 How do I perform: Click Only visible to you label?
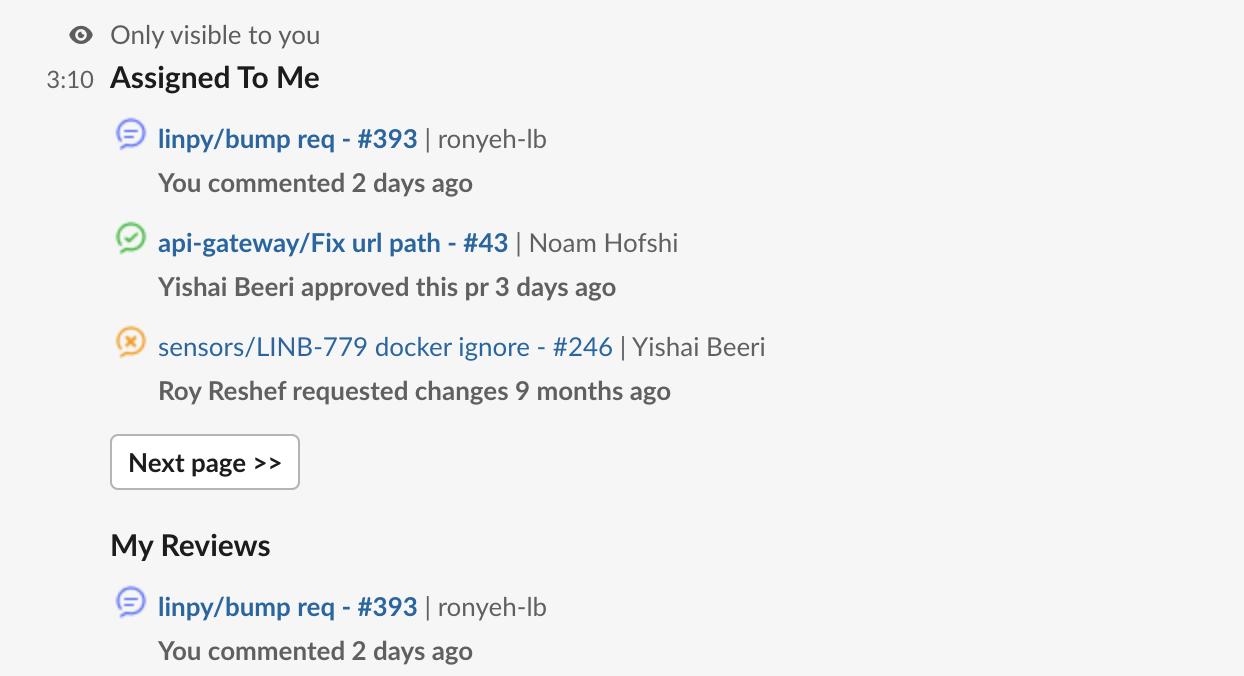point(216,36)
